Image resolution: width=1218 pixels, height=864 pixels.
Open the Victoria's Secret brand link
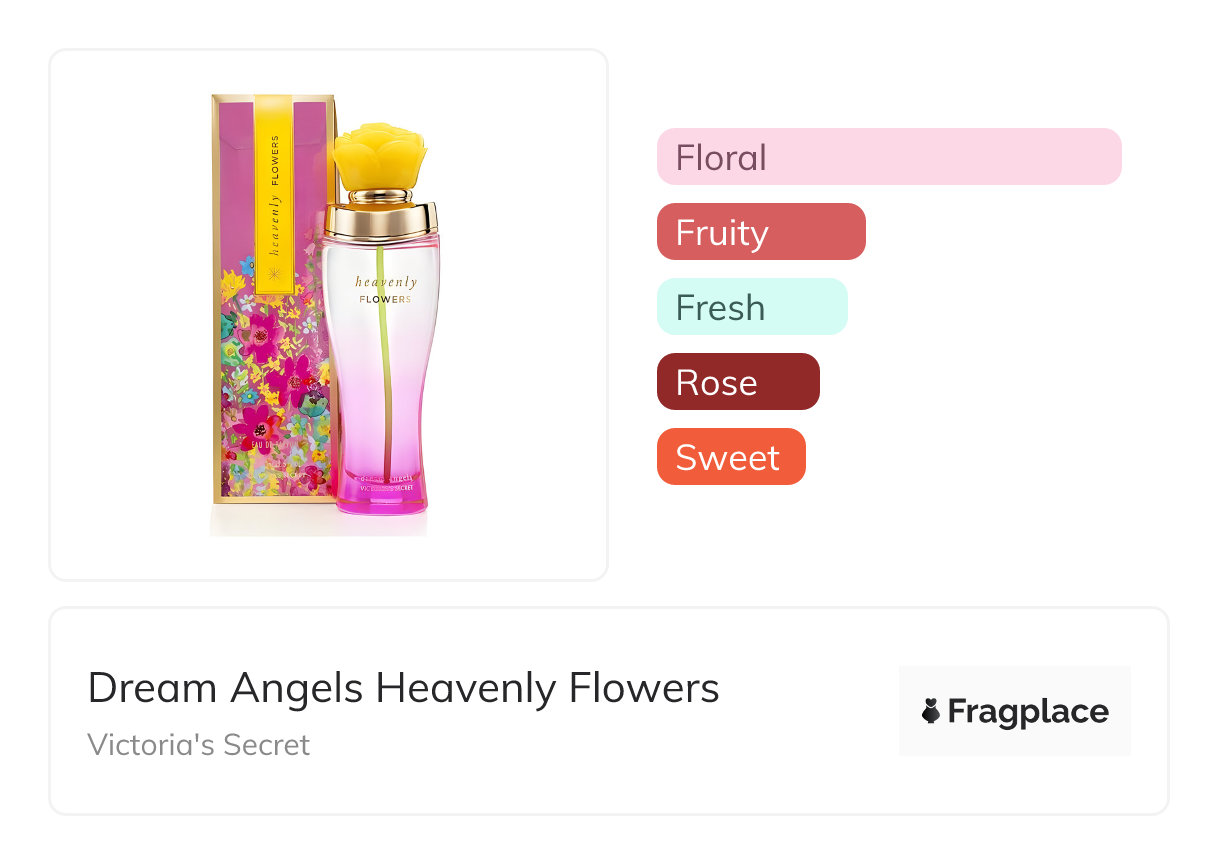click(198, 745)
